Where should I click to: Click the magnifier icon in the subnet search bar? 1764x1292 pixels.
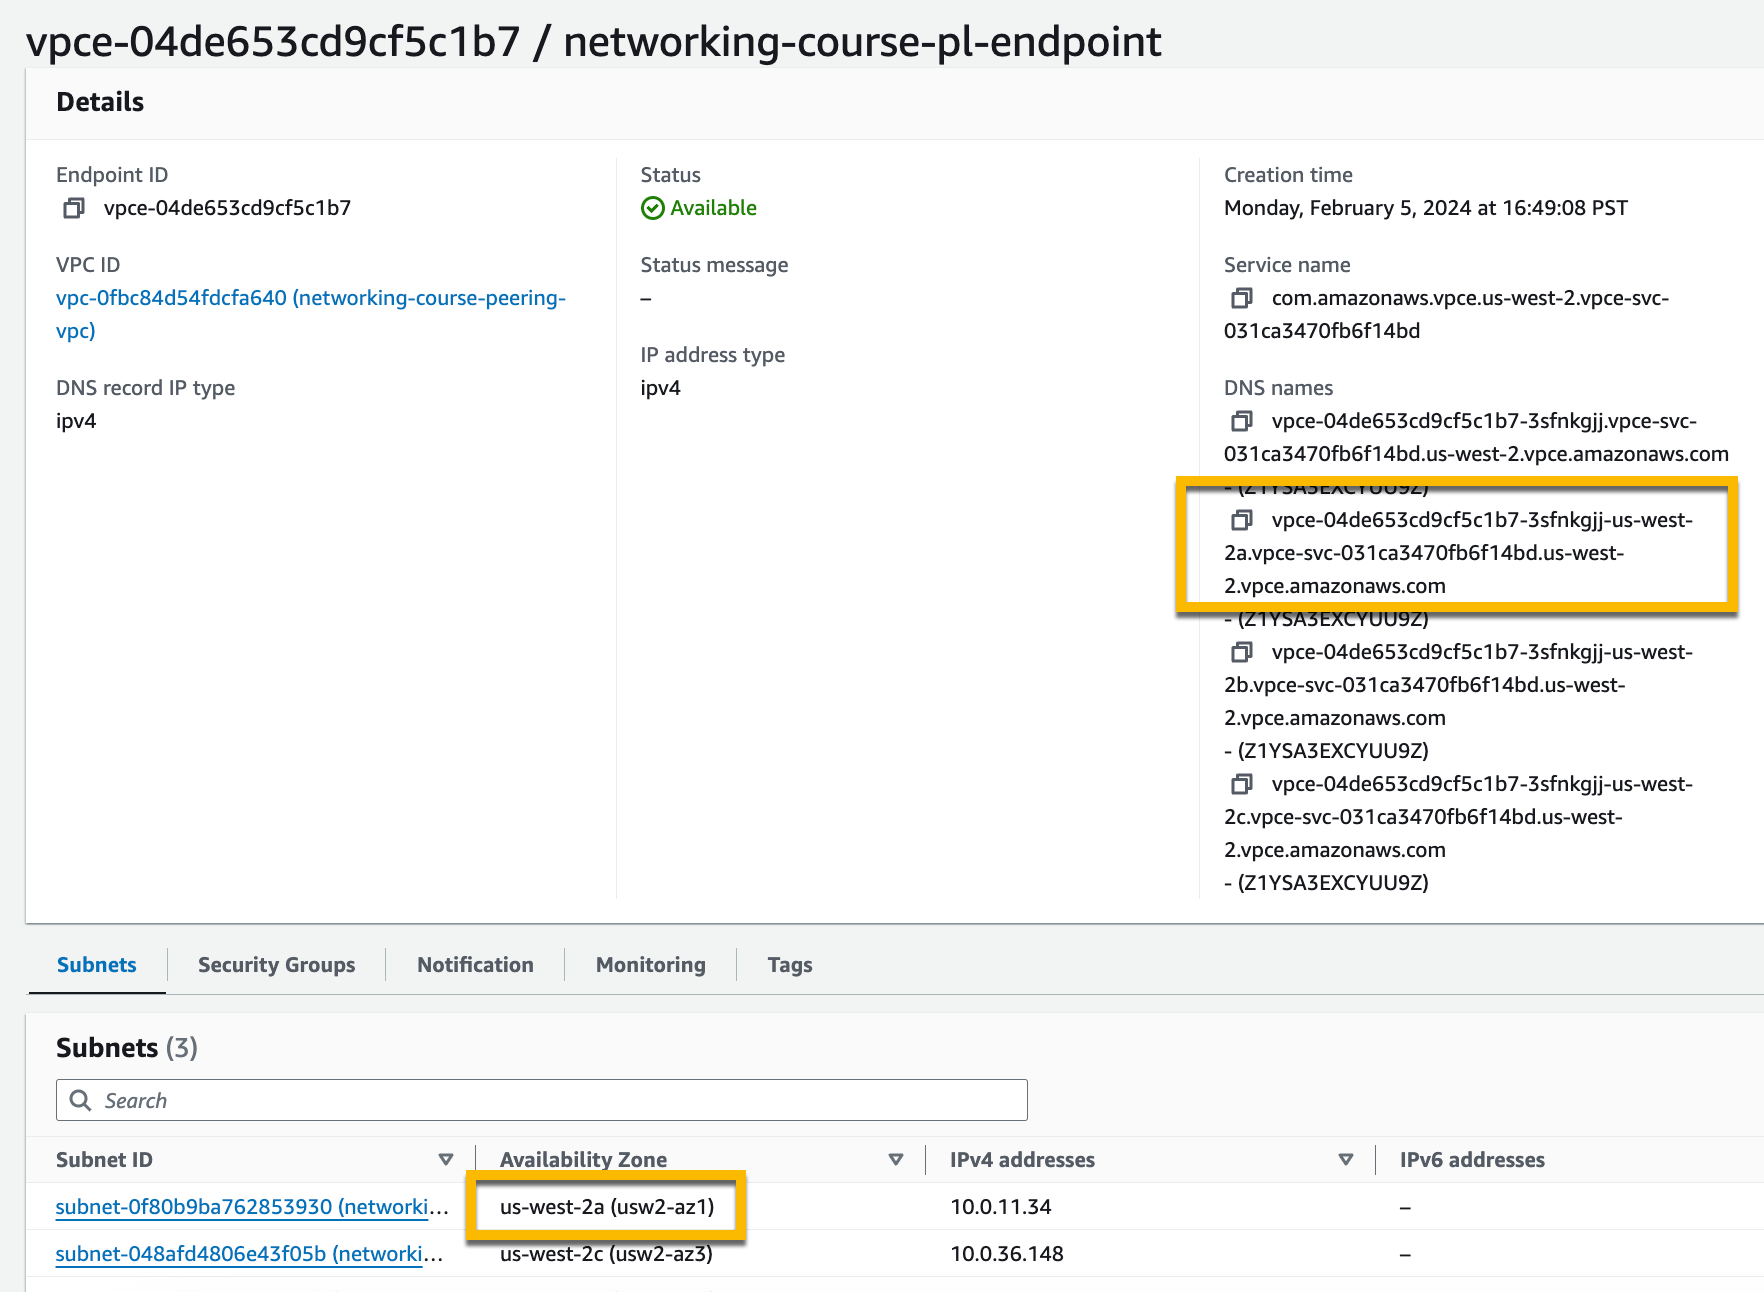pos(81,1100)
